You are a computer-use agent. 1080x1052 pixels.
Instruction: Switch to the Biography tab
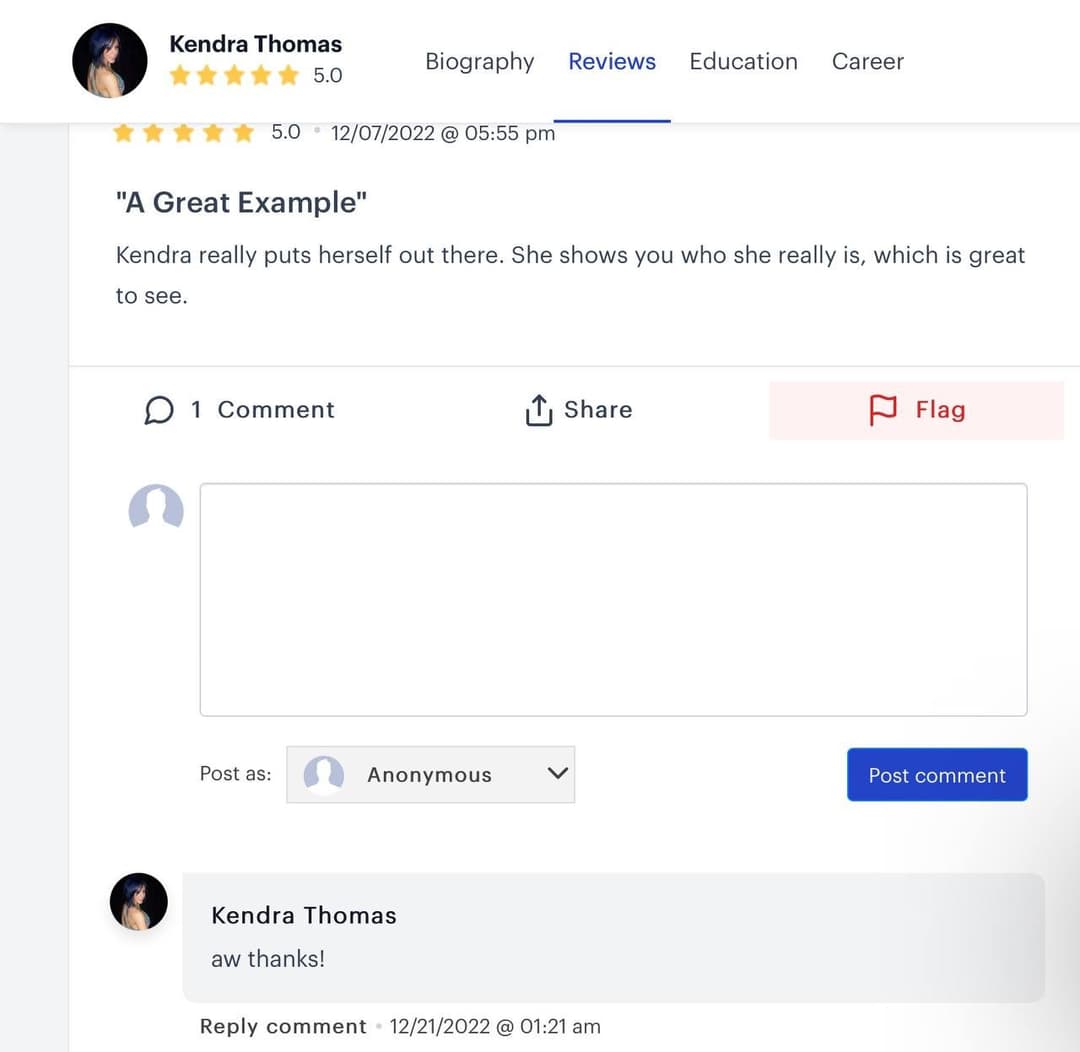pos(479,61)
